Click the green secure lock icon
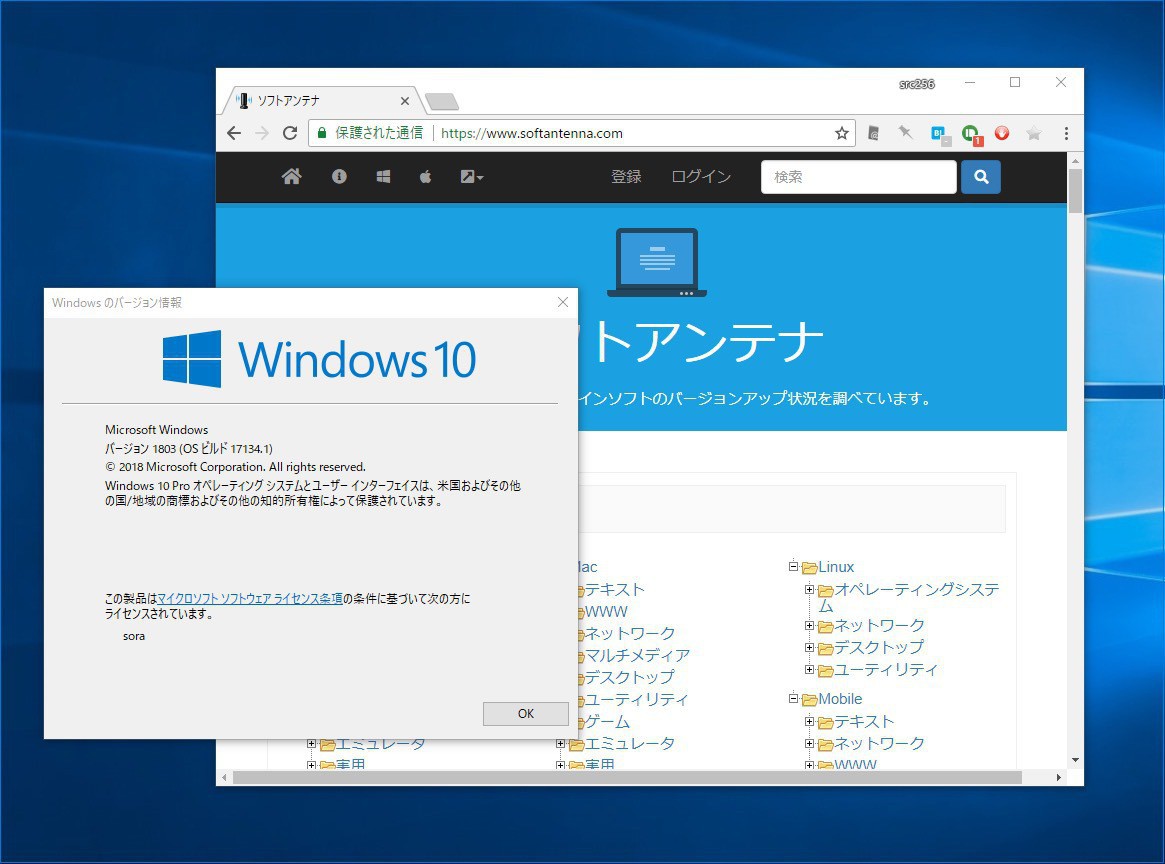This screenshot has width=1165, height=864. [322, 133]
